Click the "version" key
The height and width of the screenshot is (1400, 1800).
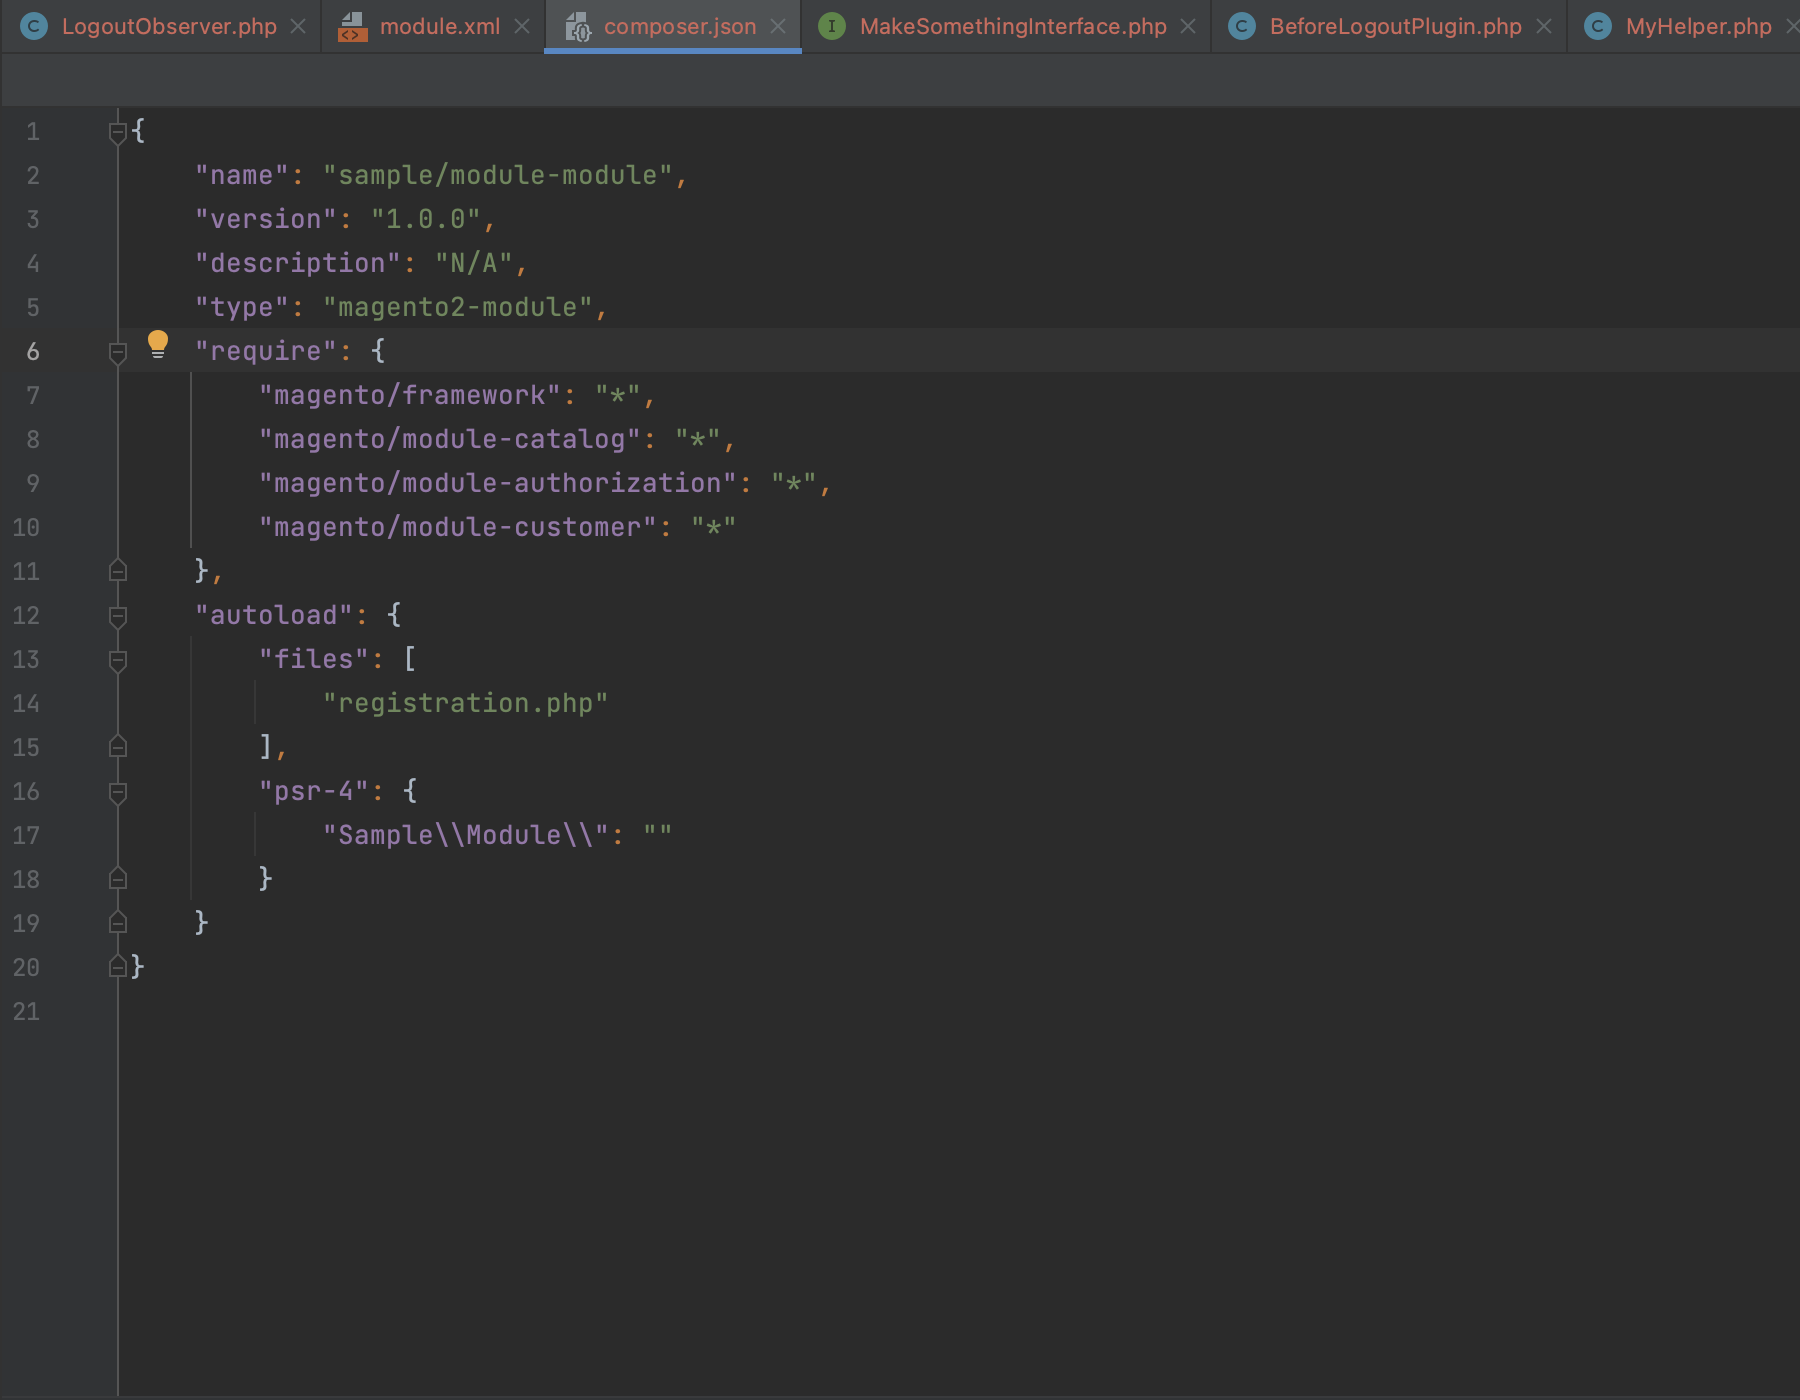[x=266, y=220]
